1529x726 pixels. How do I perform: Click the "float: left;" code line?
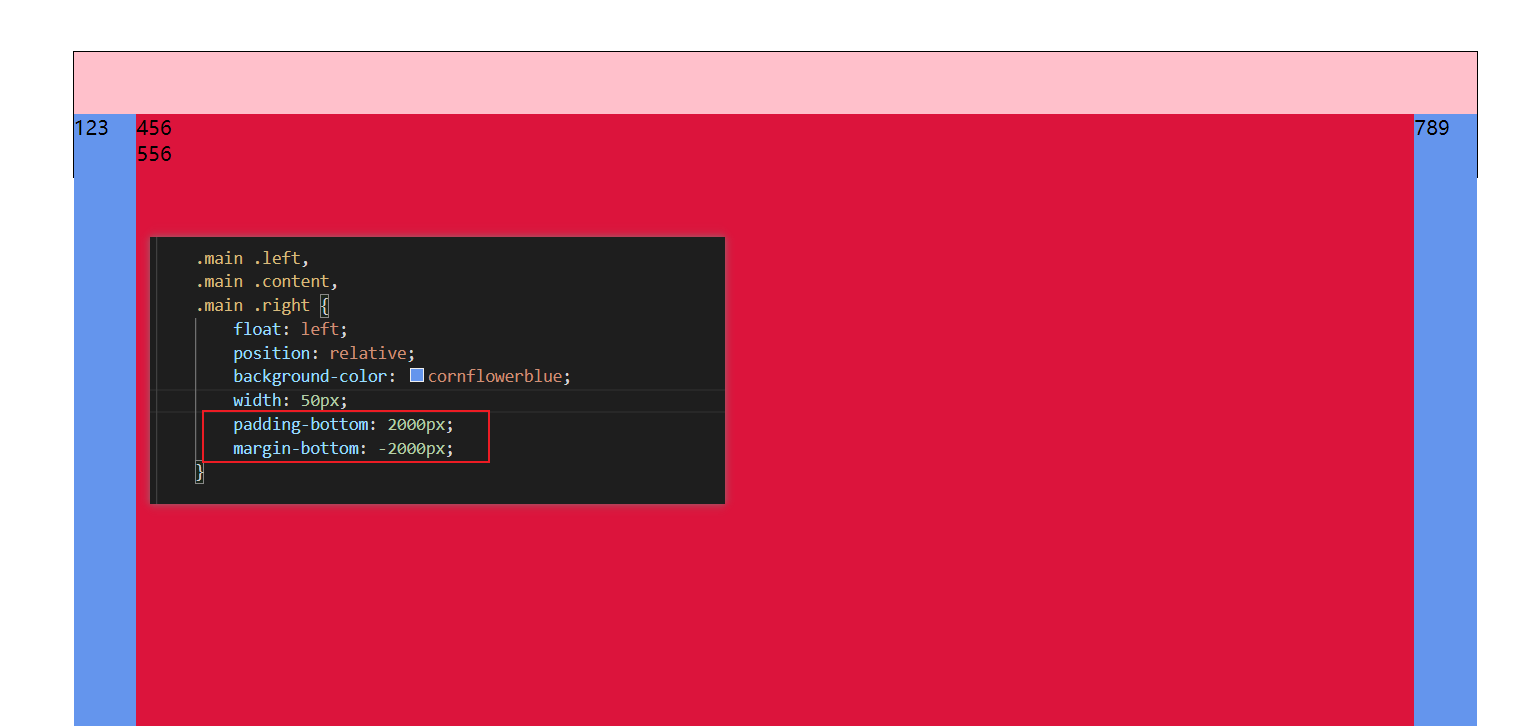coord(290,329)
